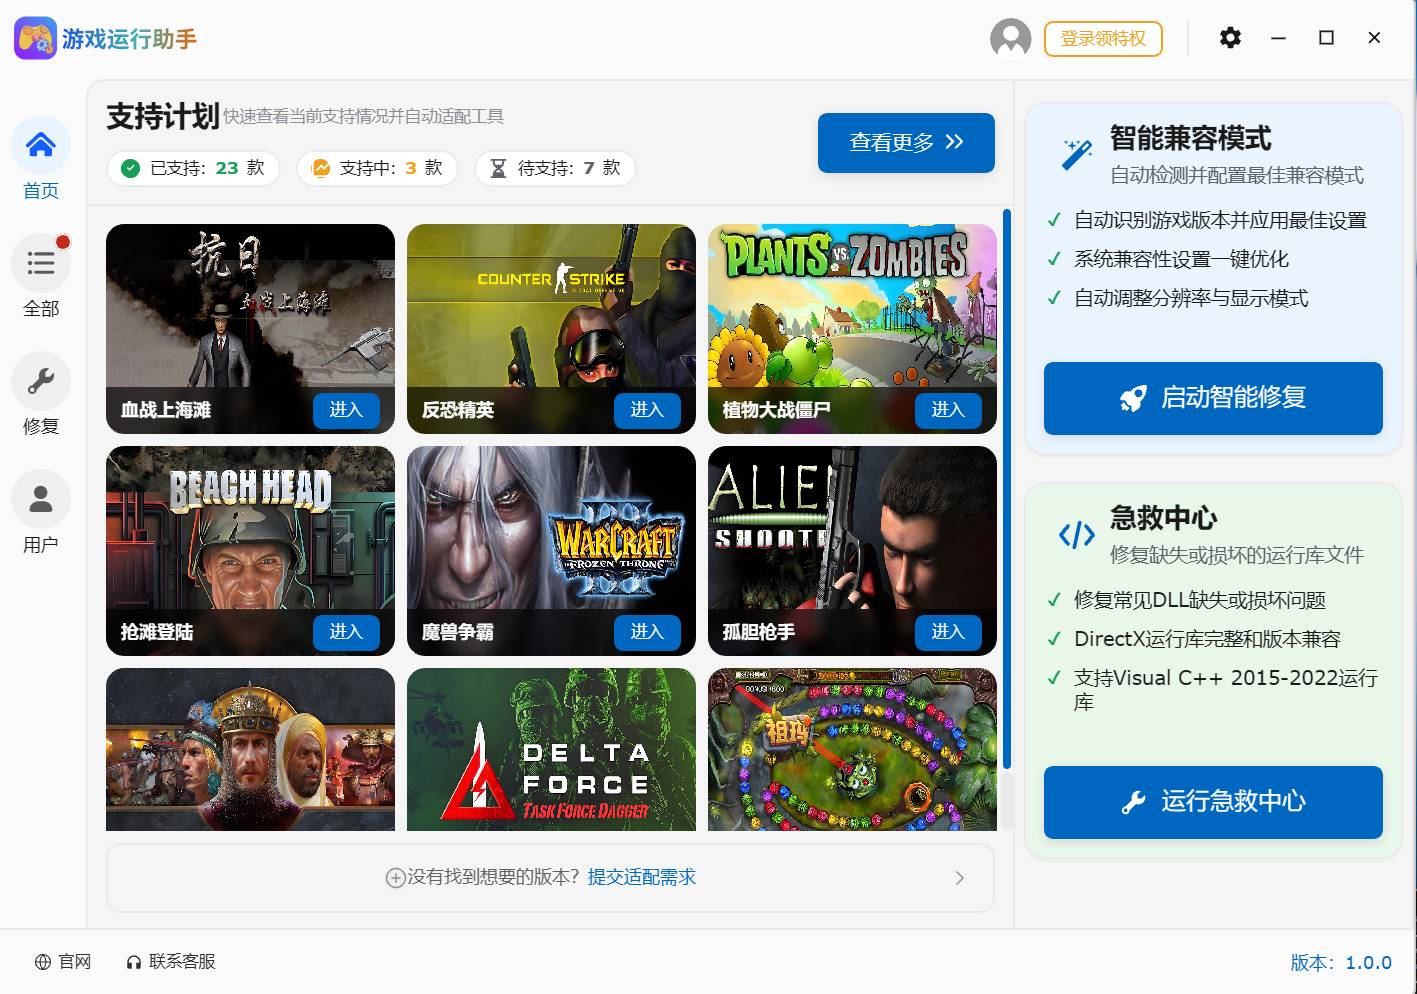Click 进入 on the 反恐精英 card
This screenshot has height=994, width=1417.
click(647, 410)
